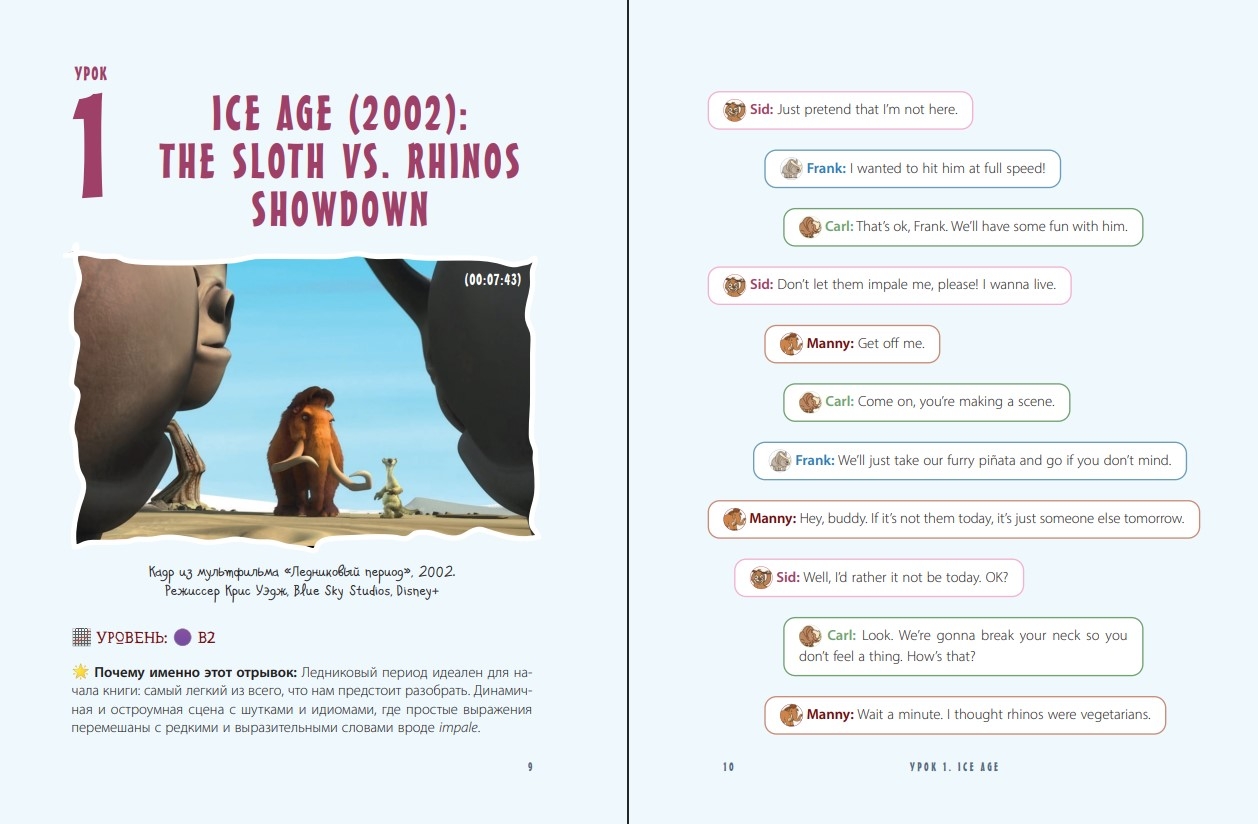
Task: Click the page number 9
Action: pyautogui.click(x=530, y=767)
